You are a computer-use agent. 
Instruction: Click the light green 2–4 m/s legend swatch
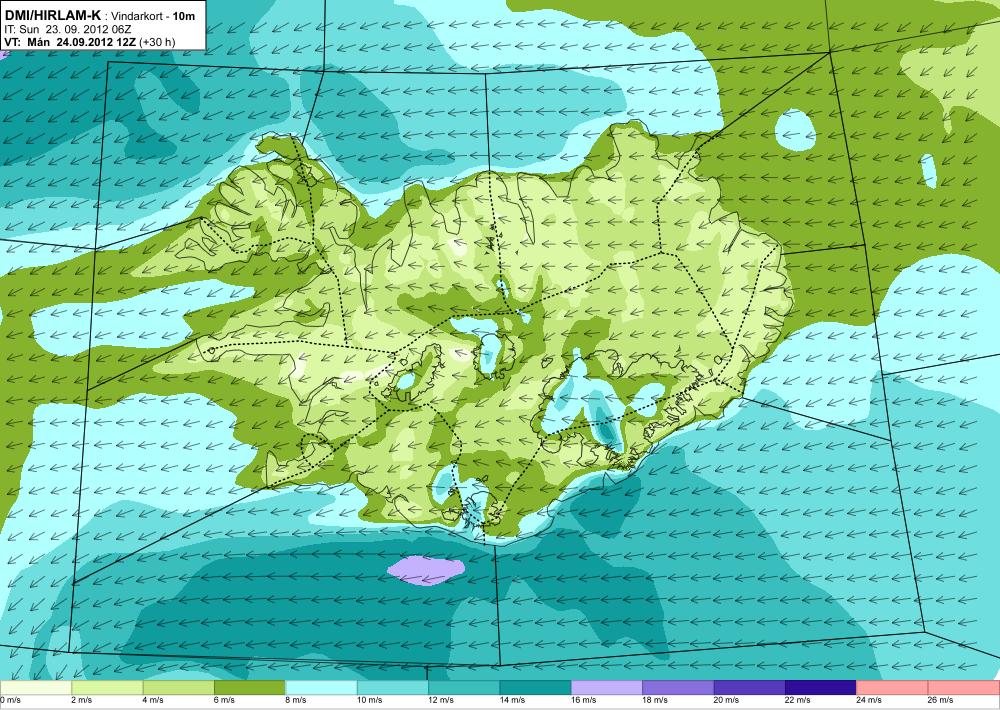pos(107,688)
